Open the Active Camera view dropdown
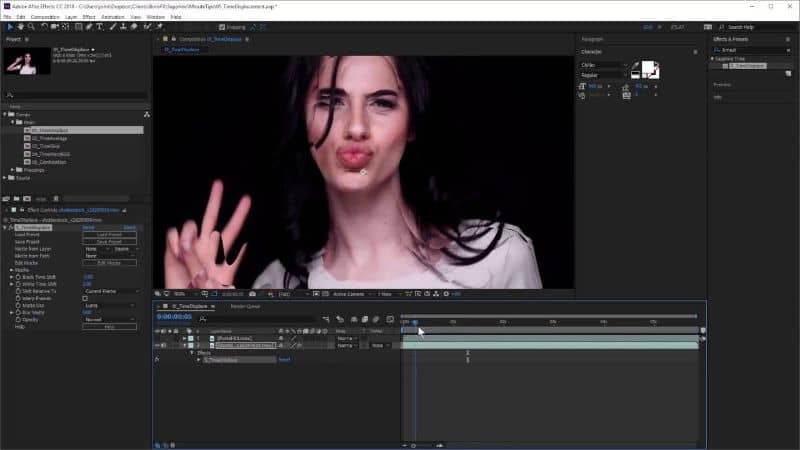 [x=352, y=294]
